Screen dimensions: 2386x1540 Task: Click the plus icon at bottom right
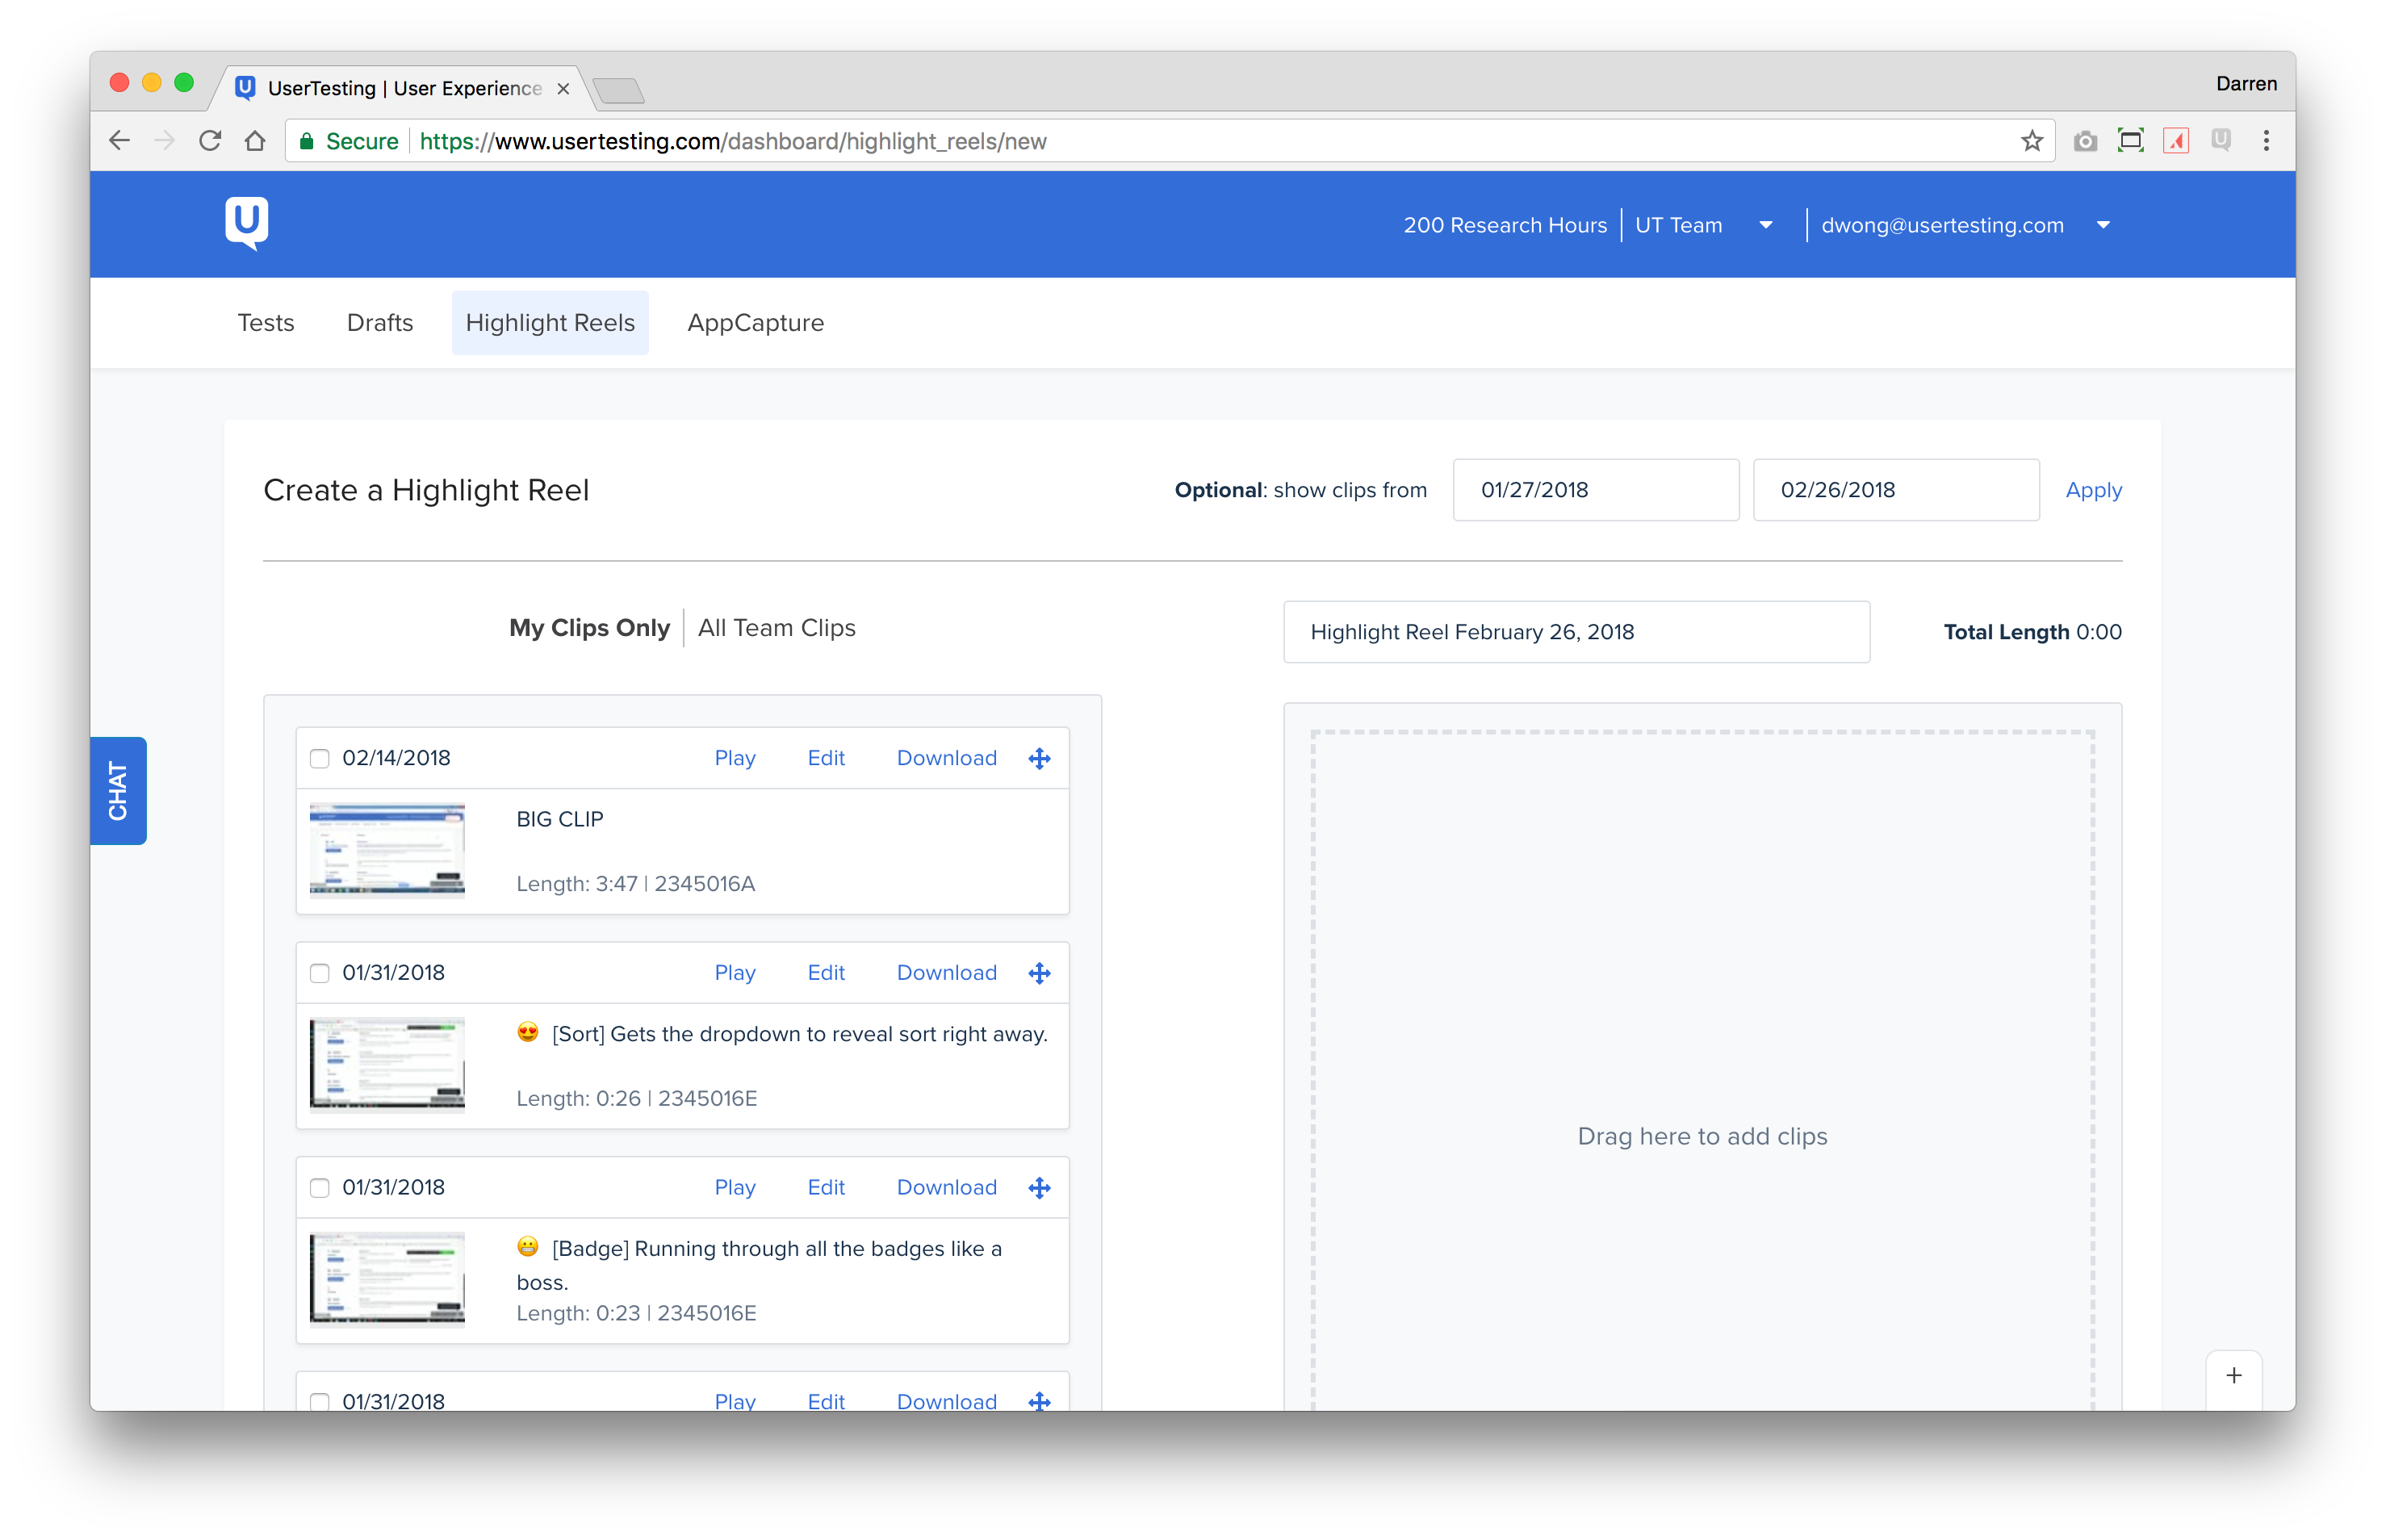(x=2233, y=1376)
